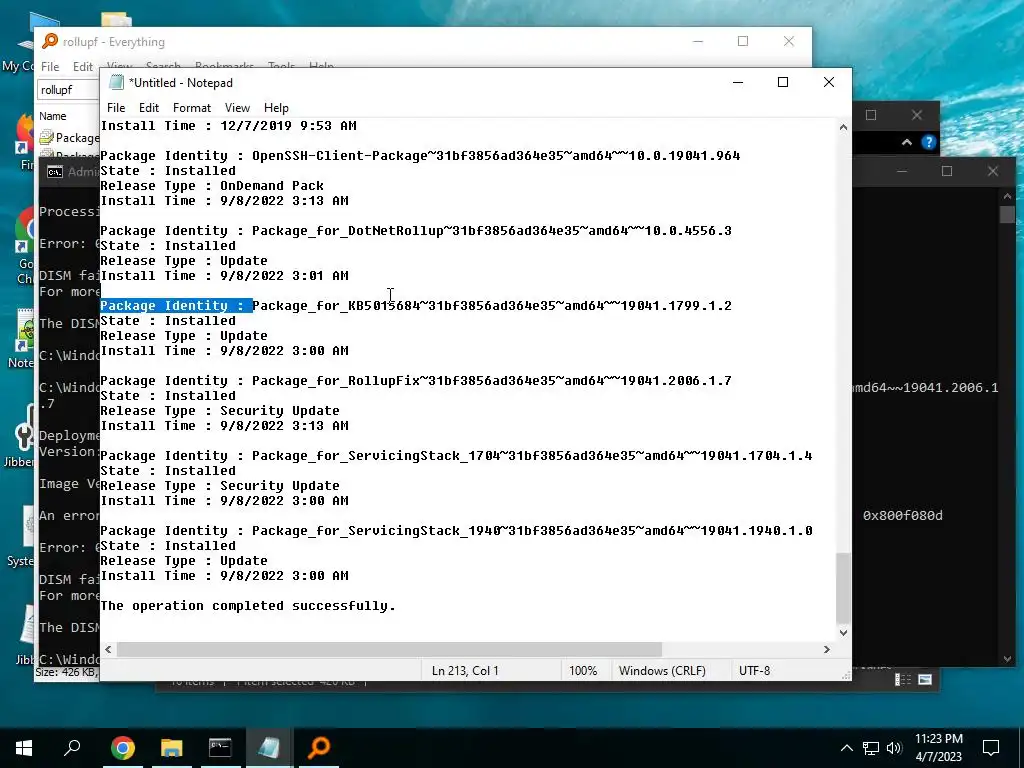The height and width of the screenshot is (768, 1024).
Task: Close the Everything window
Action: (789, 41)
